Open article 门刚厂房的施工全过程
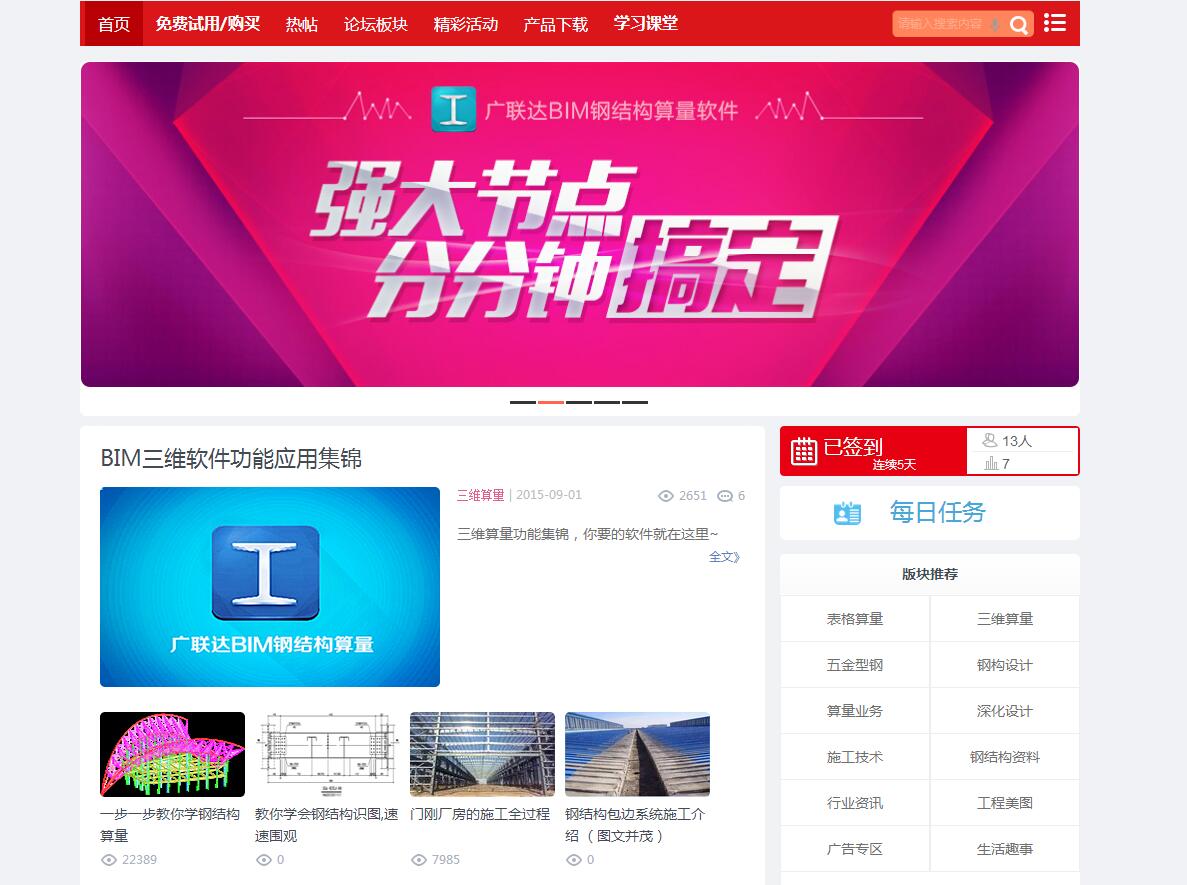 pyautogui.click(x=480, y=815)
